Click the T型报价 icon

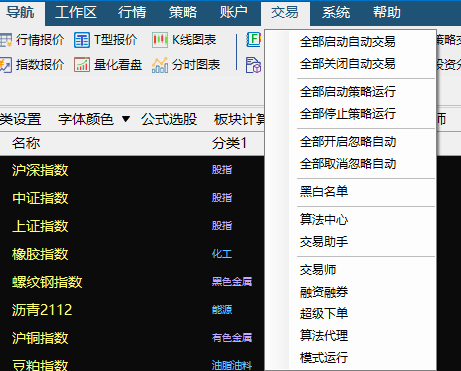click(x=82, y=40)
